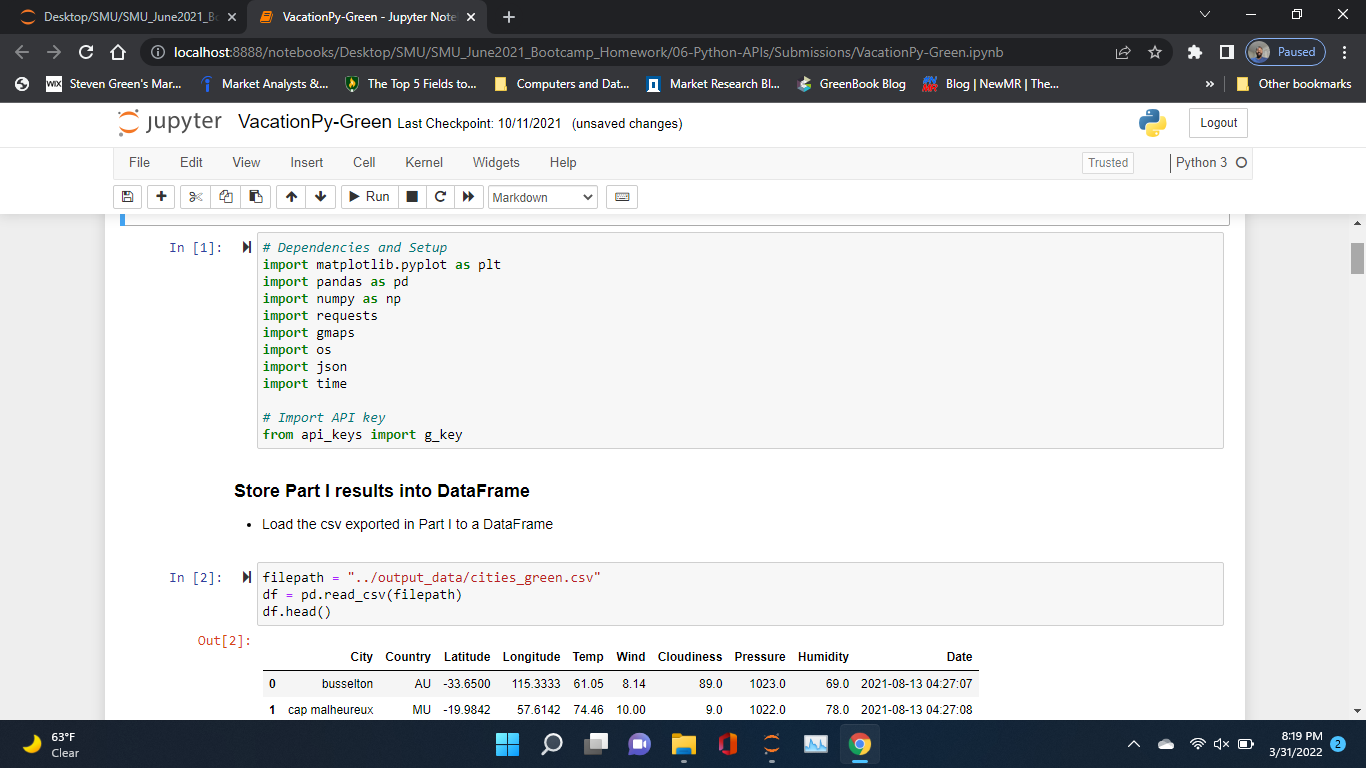
Task: Share this page from the address bar
Action: tap(1123, 52)
